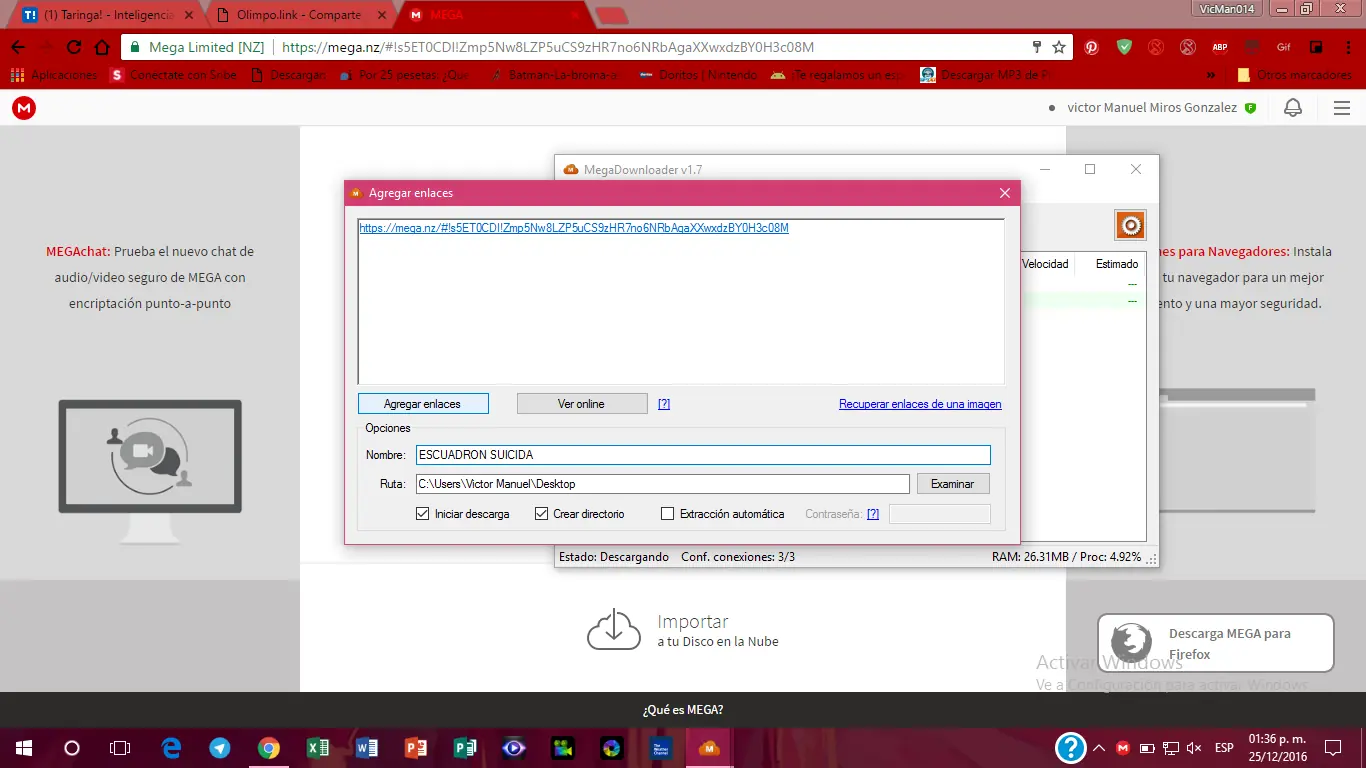
Task: Click the Ver online button
Action: tap(582, 404)
